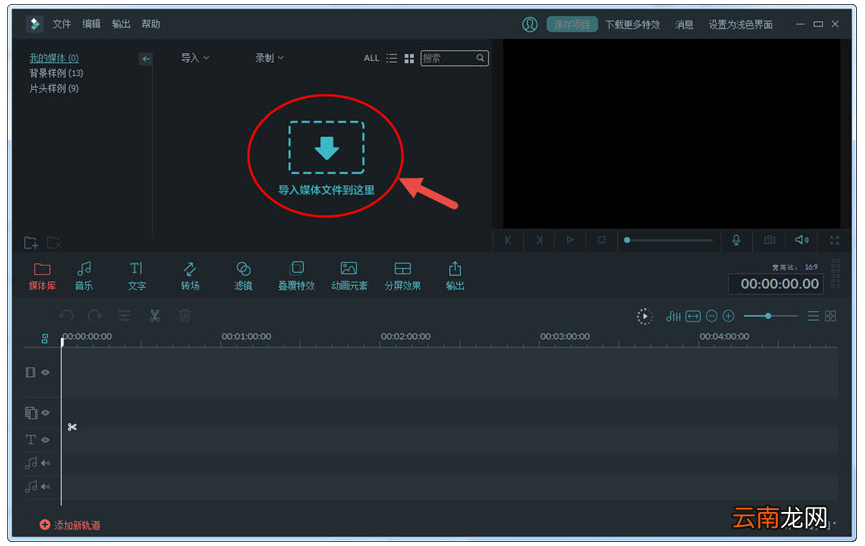Click the delete folder icon
Screen dimensions: 865x546
point(54,243)
